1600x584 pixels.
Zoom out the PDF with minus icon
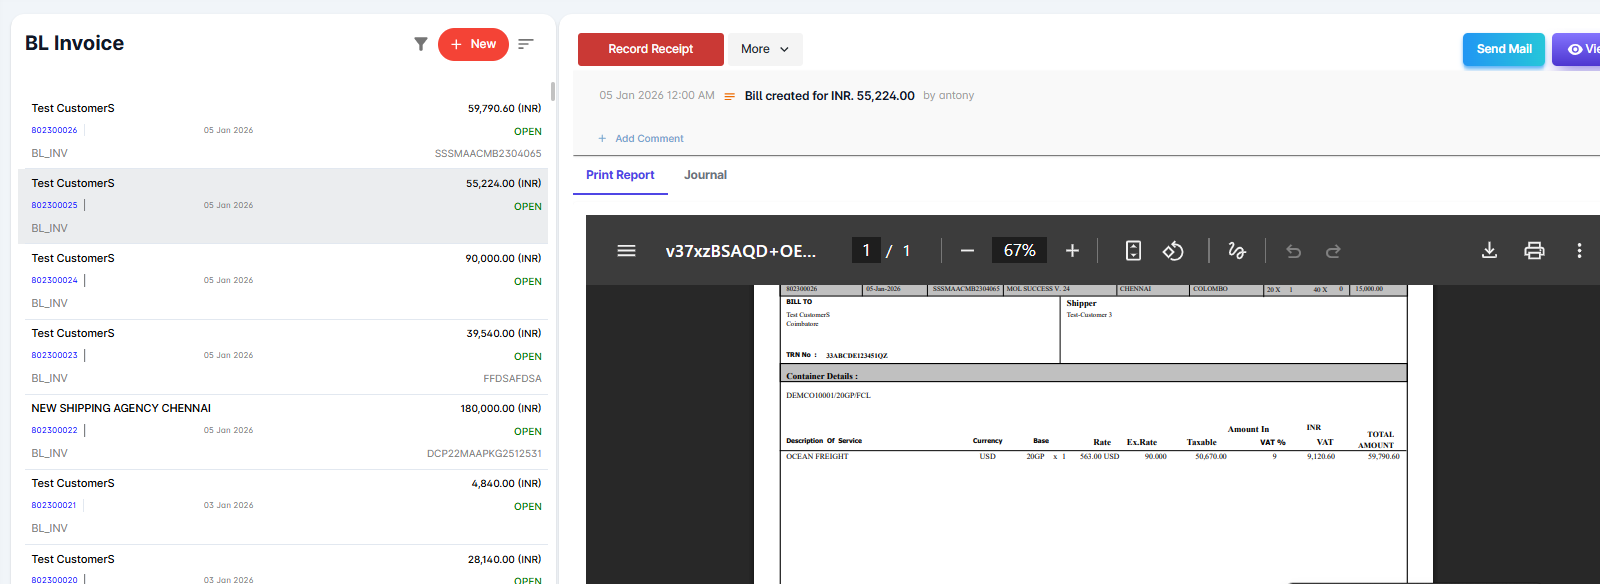[x=967, y=251]
